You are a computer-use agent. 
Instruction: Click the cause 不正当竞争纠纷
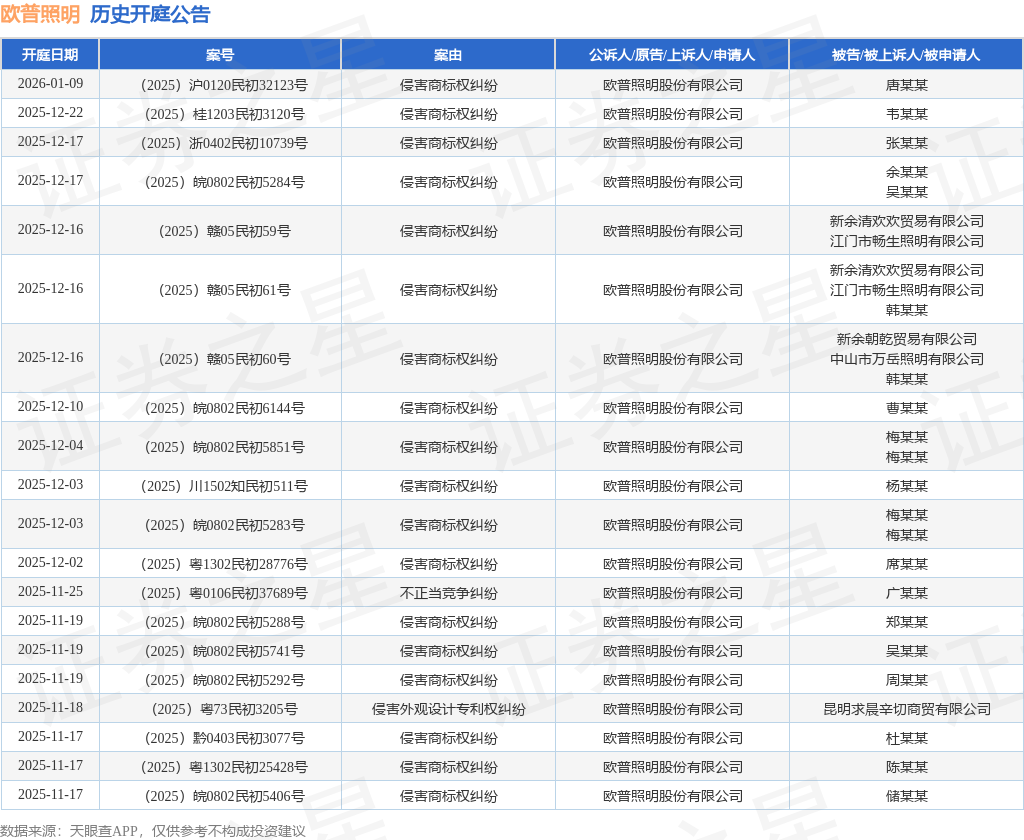tap(448, 593)
